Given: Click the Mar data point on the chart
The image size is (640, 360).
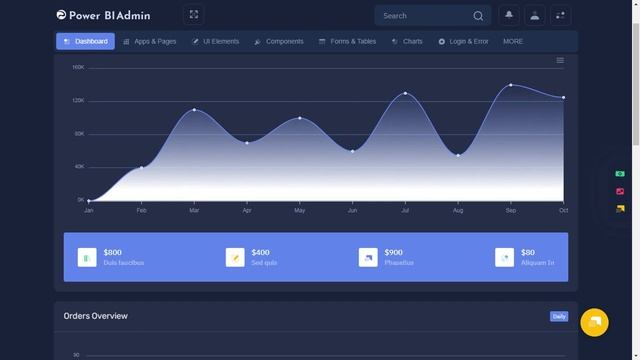Looking at the screenshot, I should [194, 110].
